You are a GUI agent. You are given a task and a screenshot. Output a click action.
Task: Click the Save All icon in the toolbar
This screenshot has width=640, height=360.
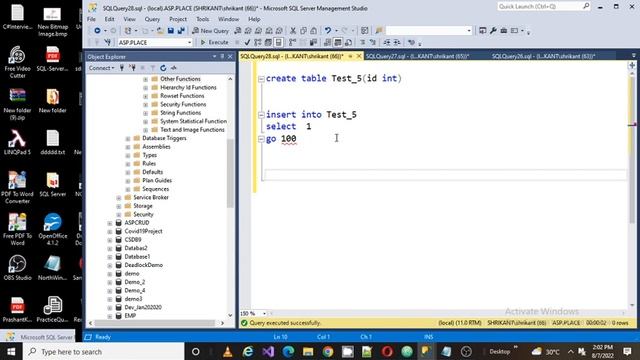(x=181, y=31)
